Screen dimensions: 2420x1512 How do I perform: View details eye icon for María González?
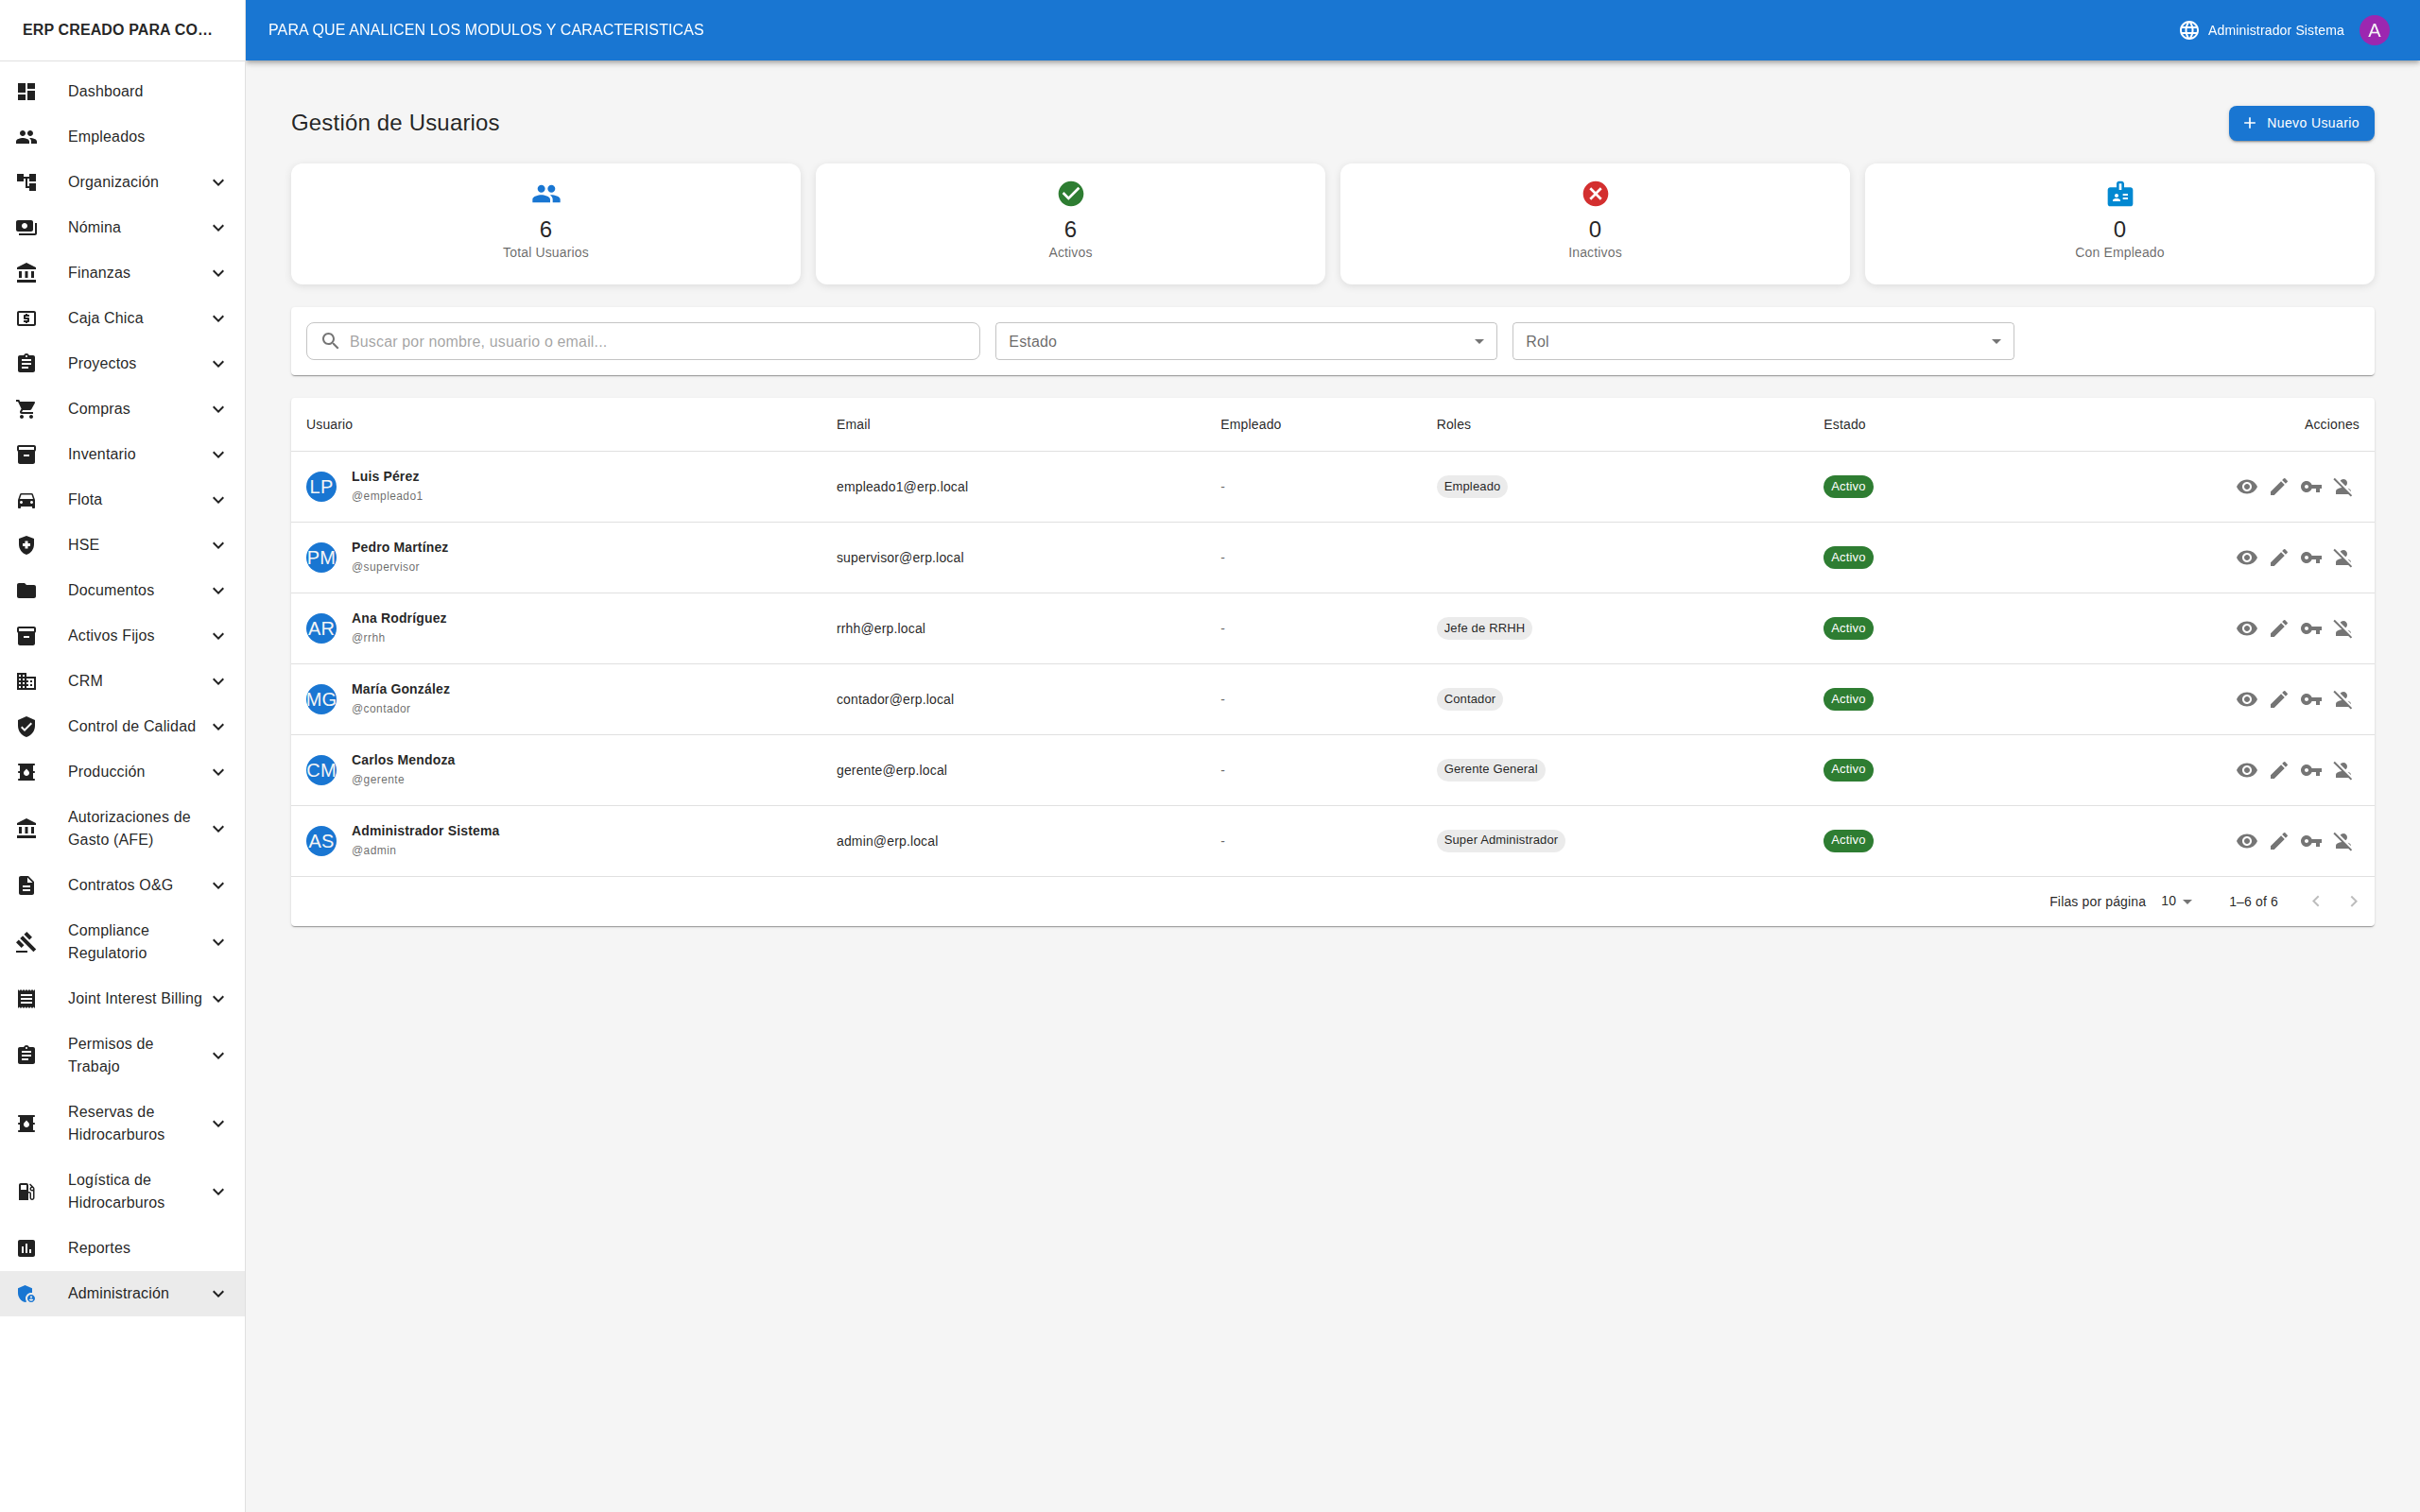(x=2246, y=700)
